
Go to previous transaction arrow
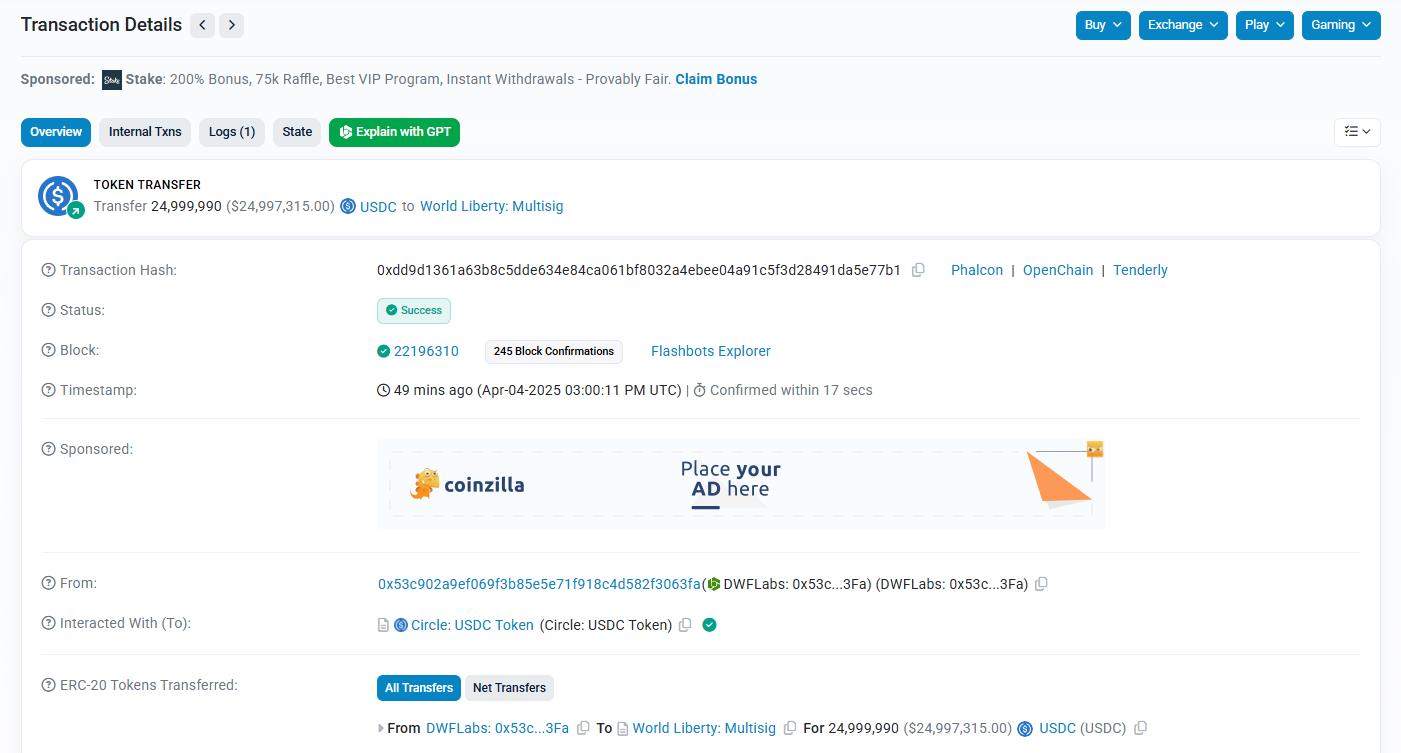203,25
